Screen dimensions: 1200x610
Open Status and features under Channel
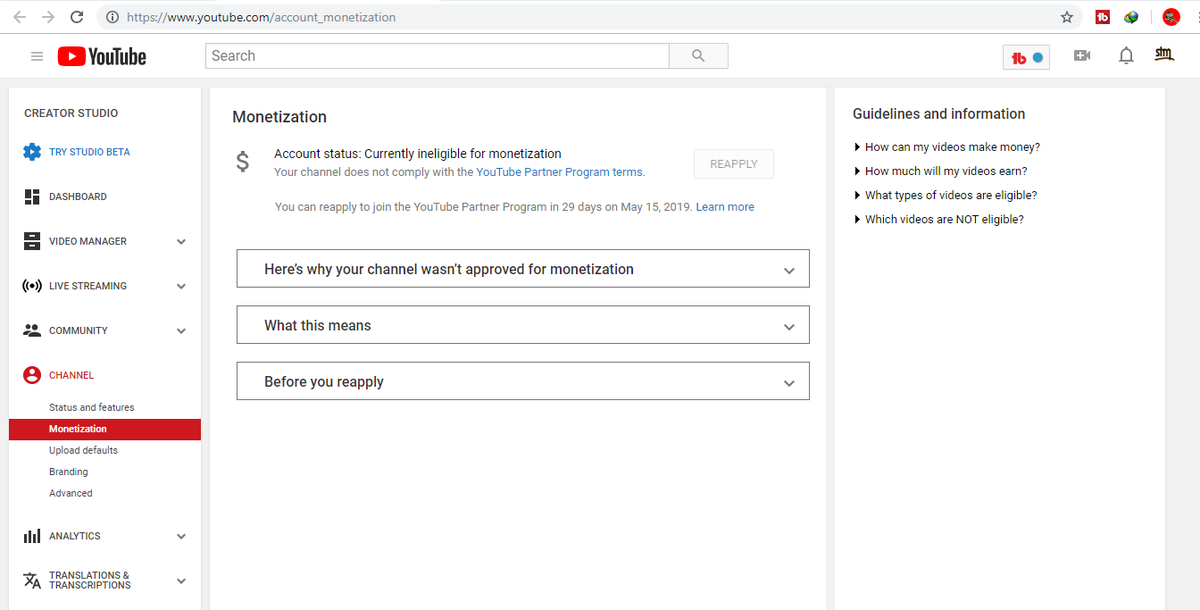click(x=91, y=408)
